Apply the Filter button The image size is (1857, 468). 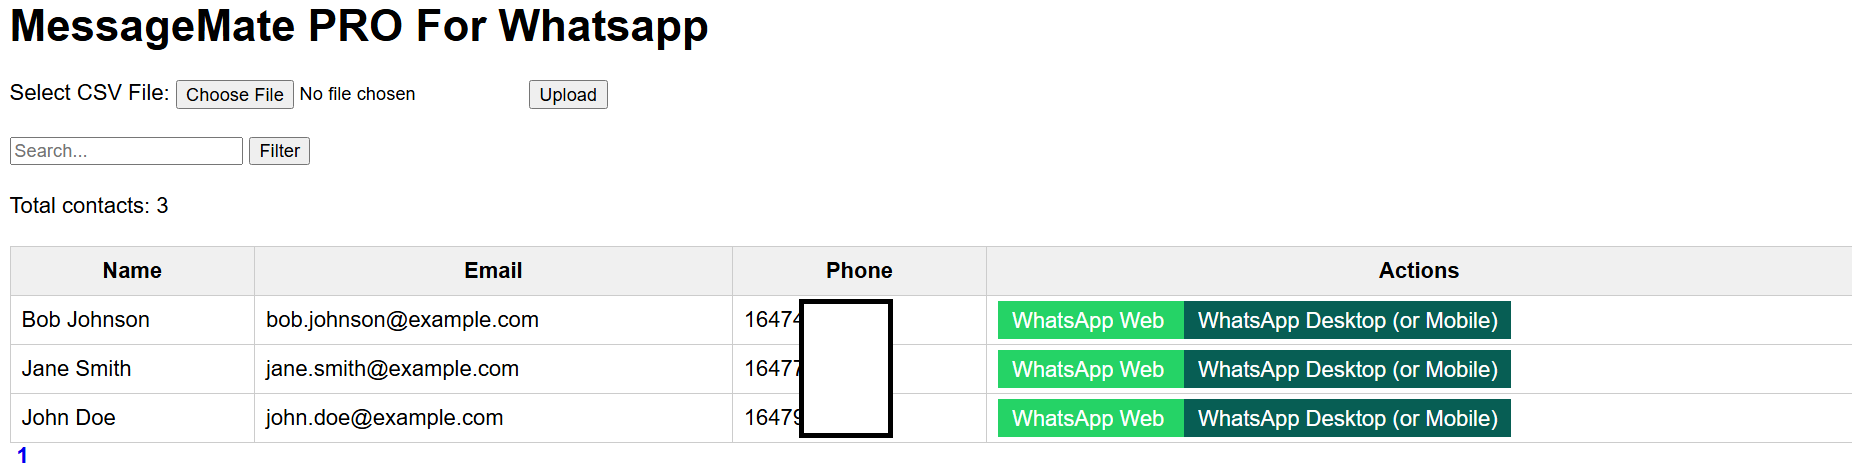click(x=279, y=151)
